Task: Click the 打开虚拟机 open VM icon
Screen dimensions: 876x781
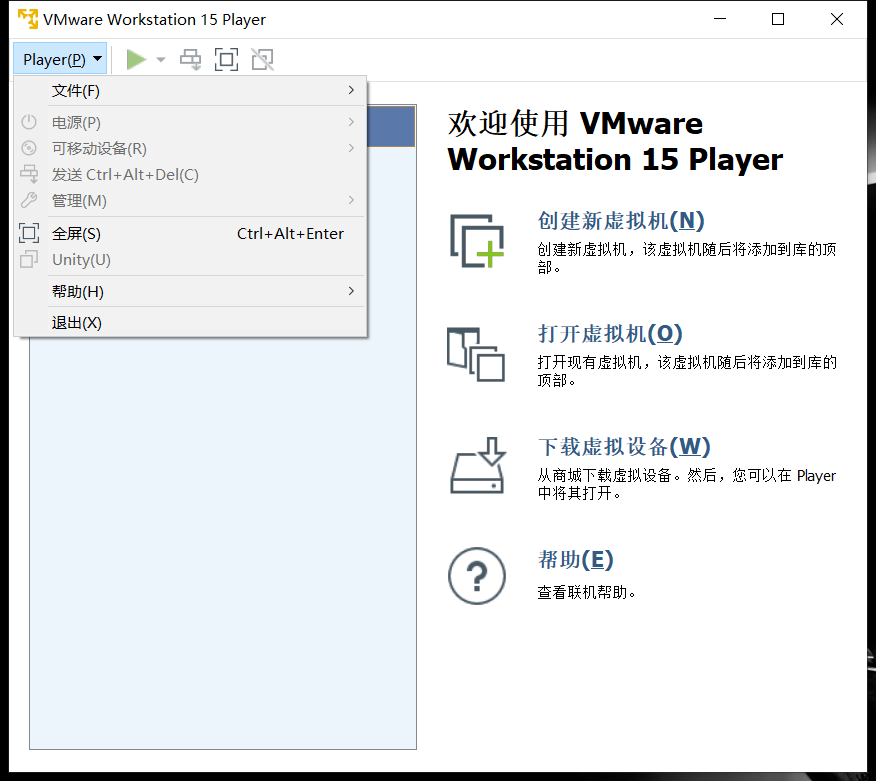Action: tap(477, 354)
